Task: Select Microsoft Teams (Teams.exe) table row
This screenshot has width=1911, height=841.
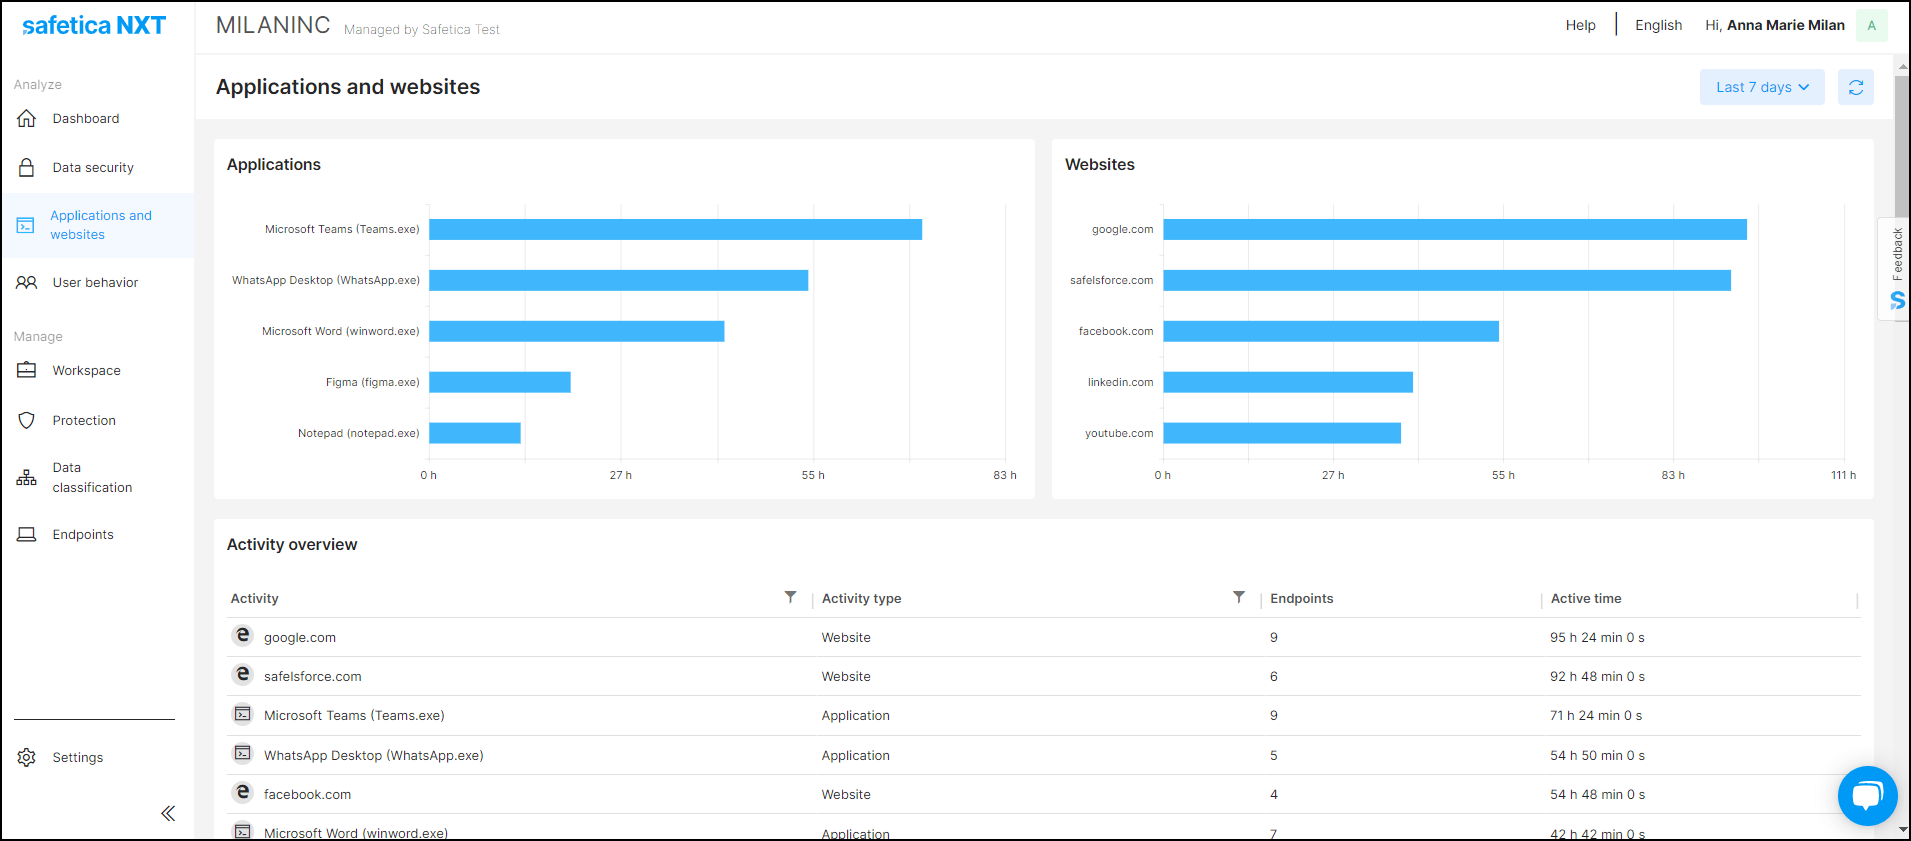Action: [1043, 715]
